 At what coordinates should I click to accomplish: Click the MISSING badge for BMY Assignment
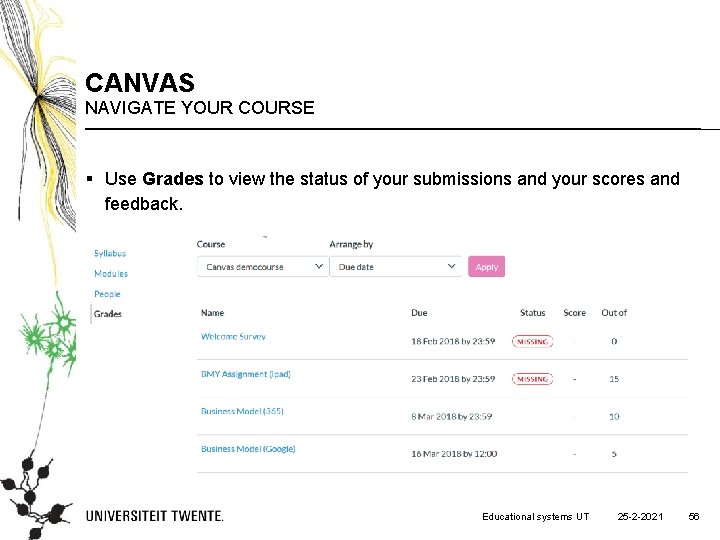pos(533,379)
